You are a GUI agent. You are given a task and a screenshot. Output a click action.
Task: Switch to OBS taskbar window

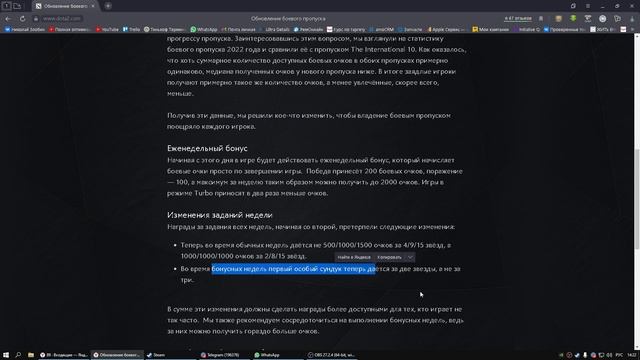331,355
